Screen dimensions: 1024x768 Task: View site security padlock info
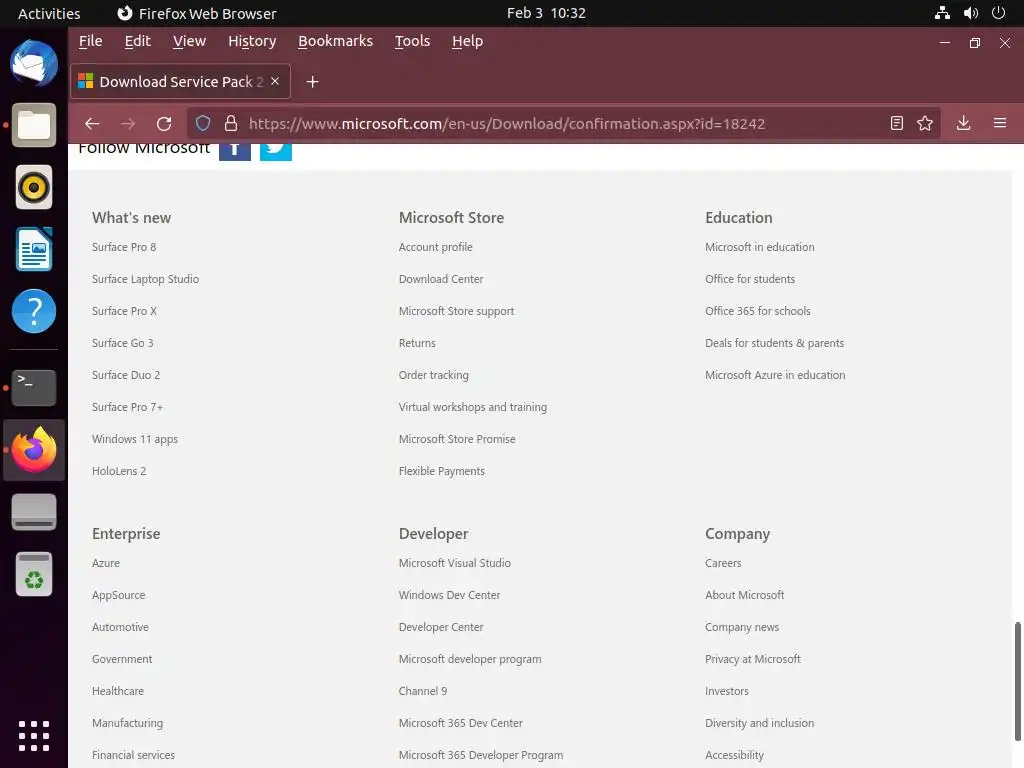tap(231, 123)
